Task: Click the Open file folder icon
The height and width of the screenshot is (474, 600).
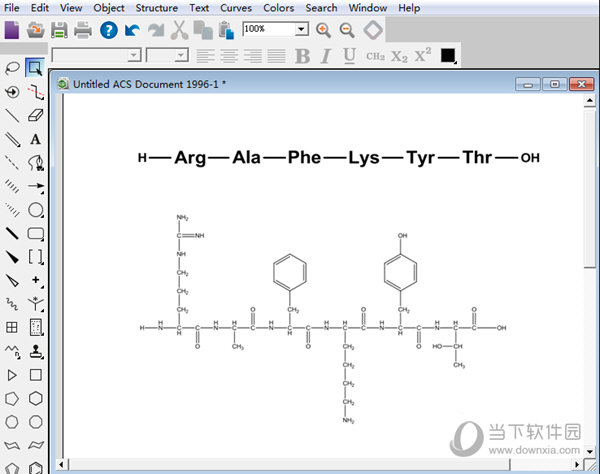Action: tap(36, 30)
